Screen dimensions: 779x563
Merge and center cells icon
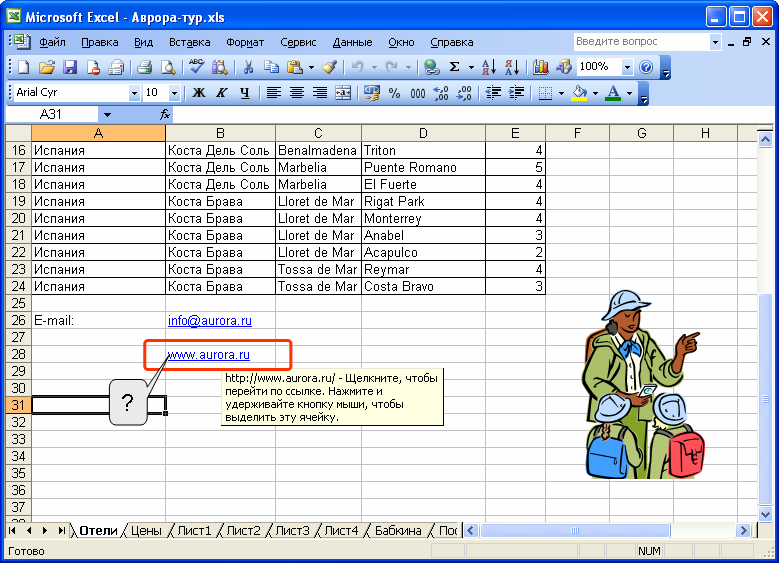click(x=343, y=92)
